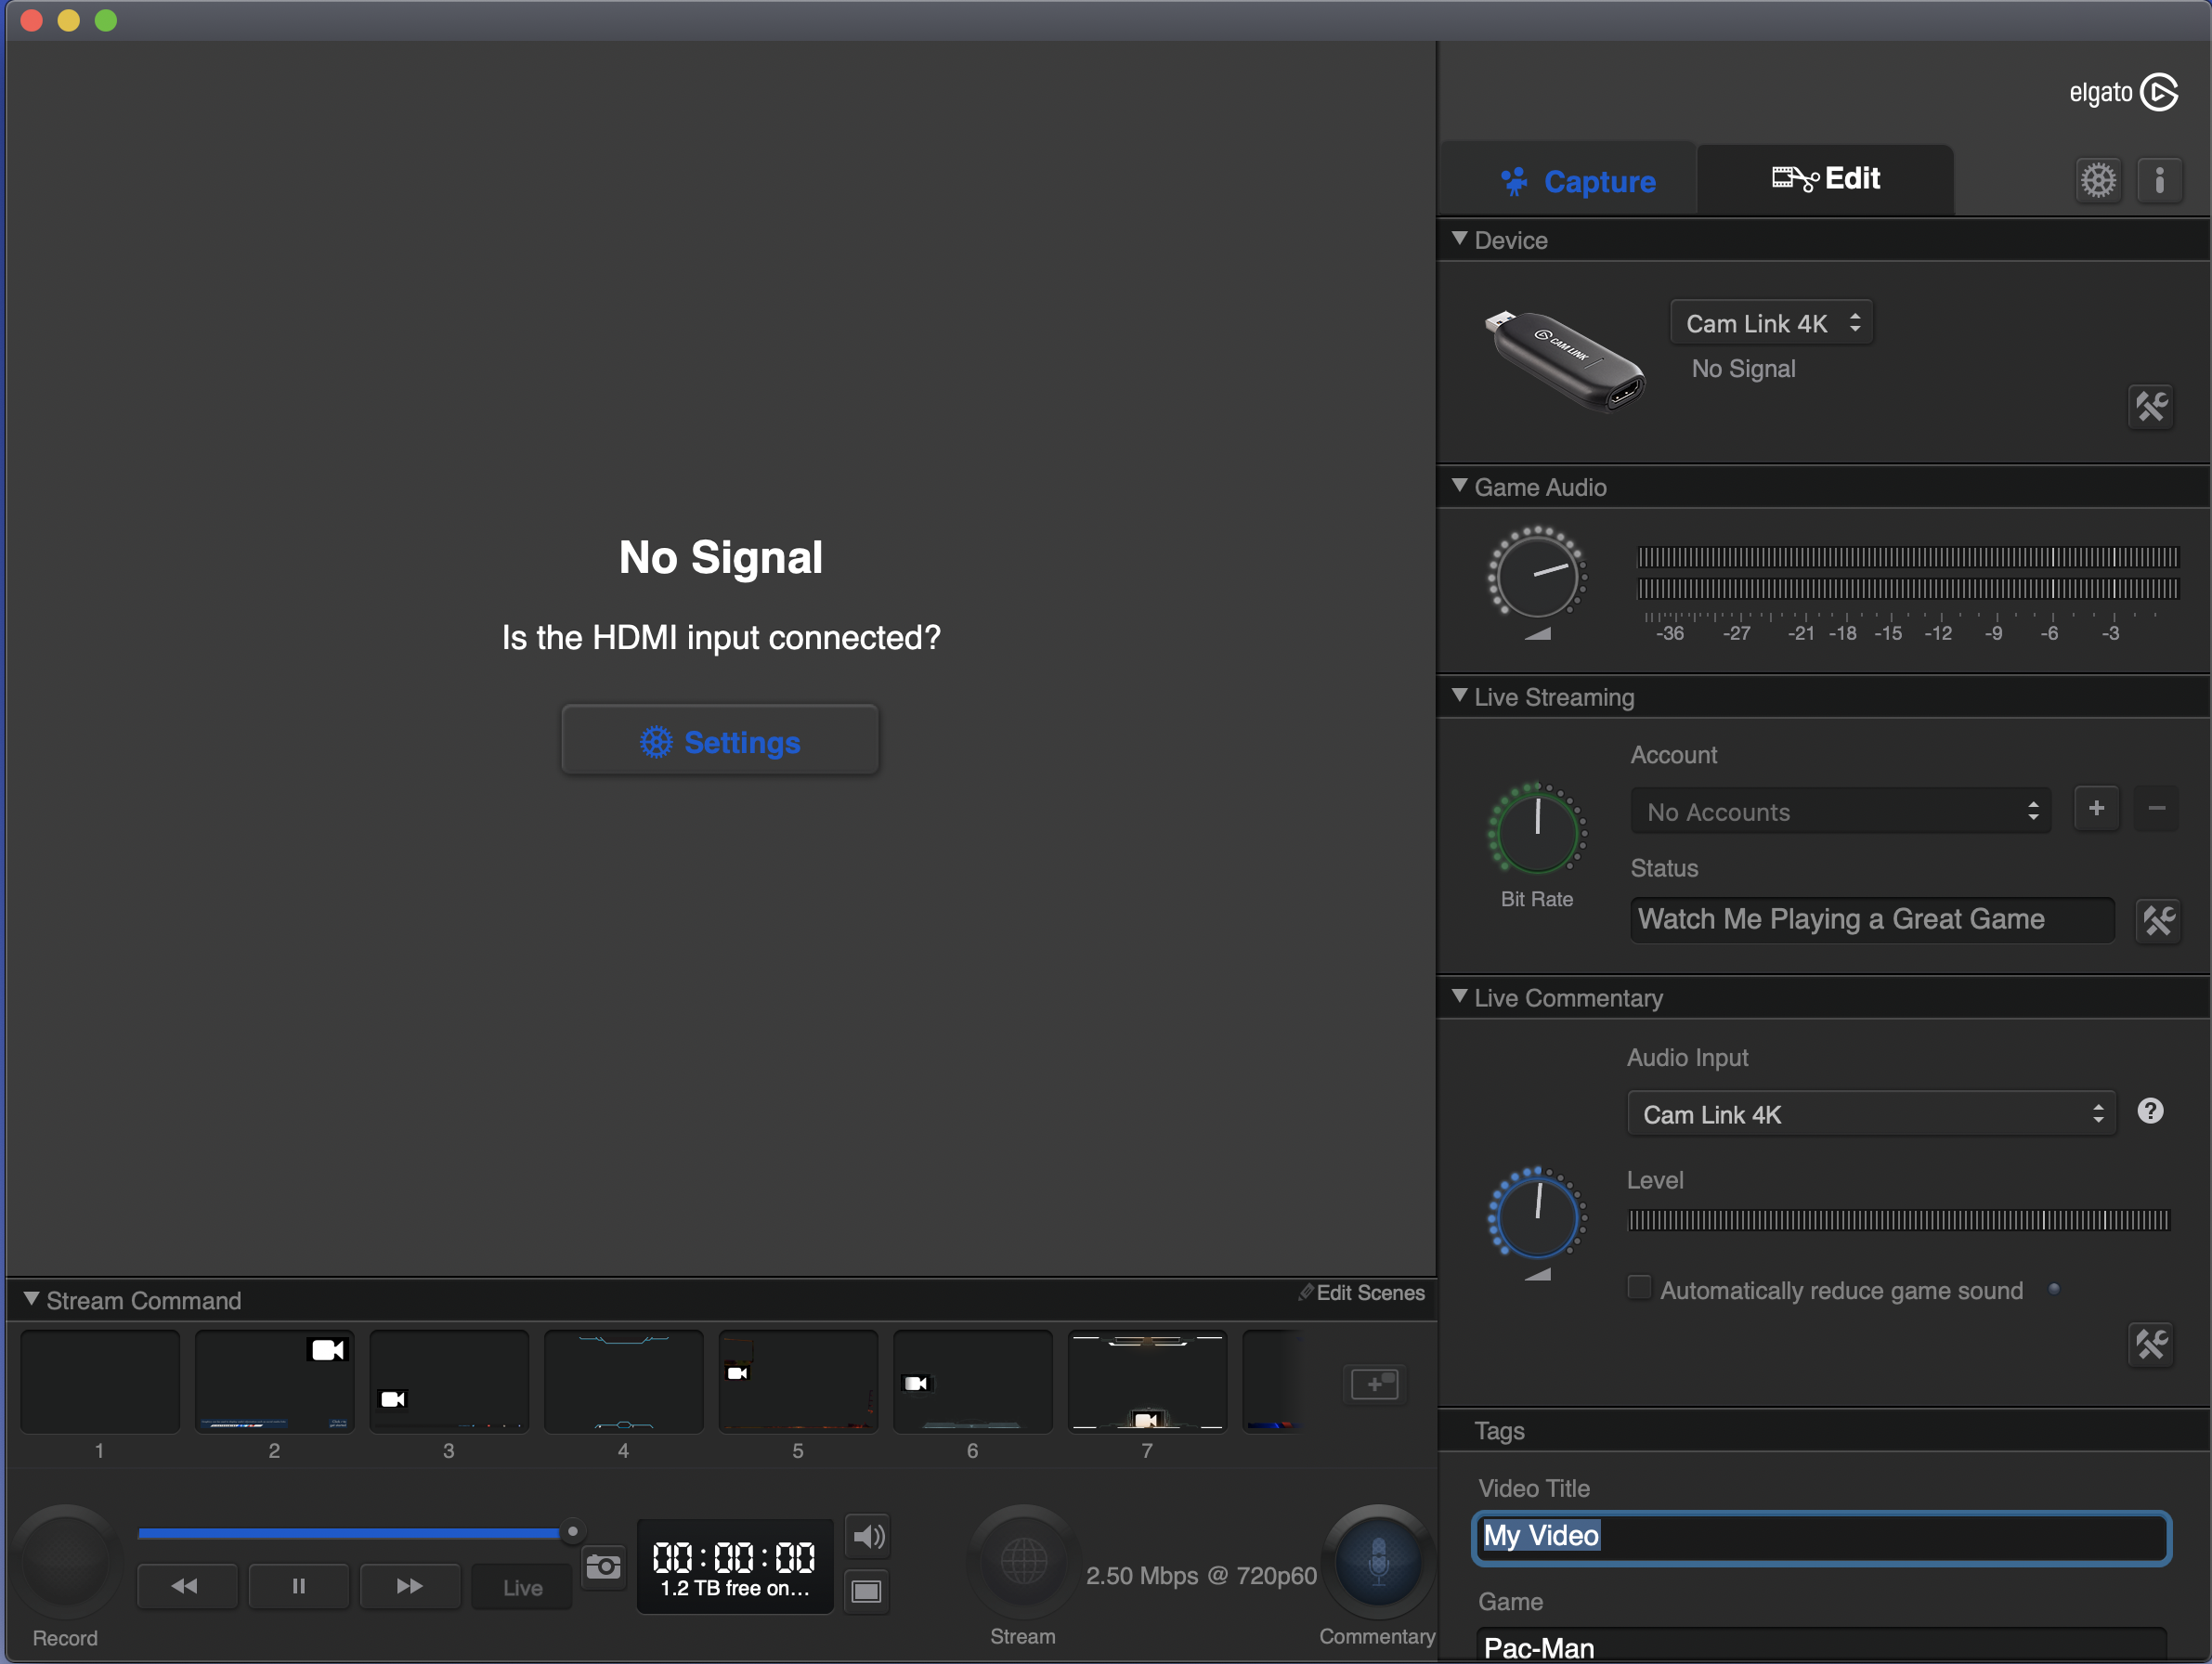Select scene thumbnail number 4
Screen dimensions: 2212x1664
coord(622,1381)
